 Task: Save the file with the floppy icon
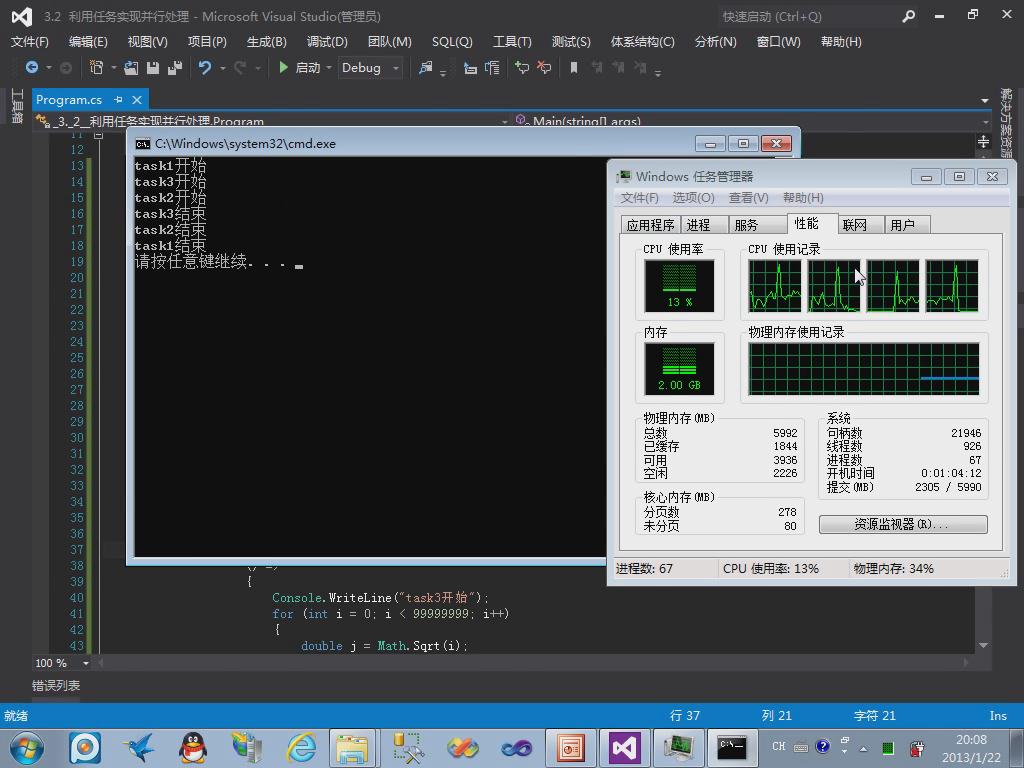tap(153, 67)
